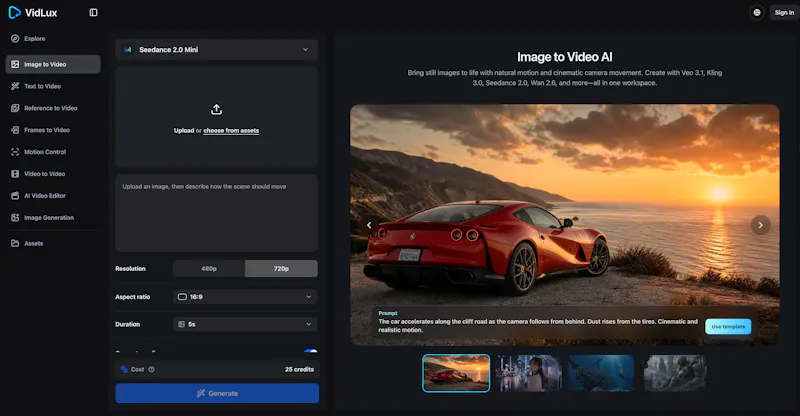Click the showcase Prompt label text
This screenshot has width=800, height=416.
pos(388,313)
